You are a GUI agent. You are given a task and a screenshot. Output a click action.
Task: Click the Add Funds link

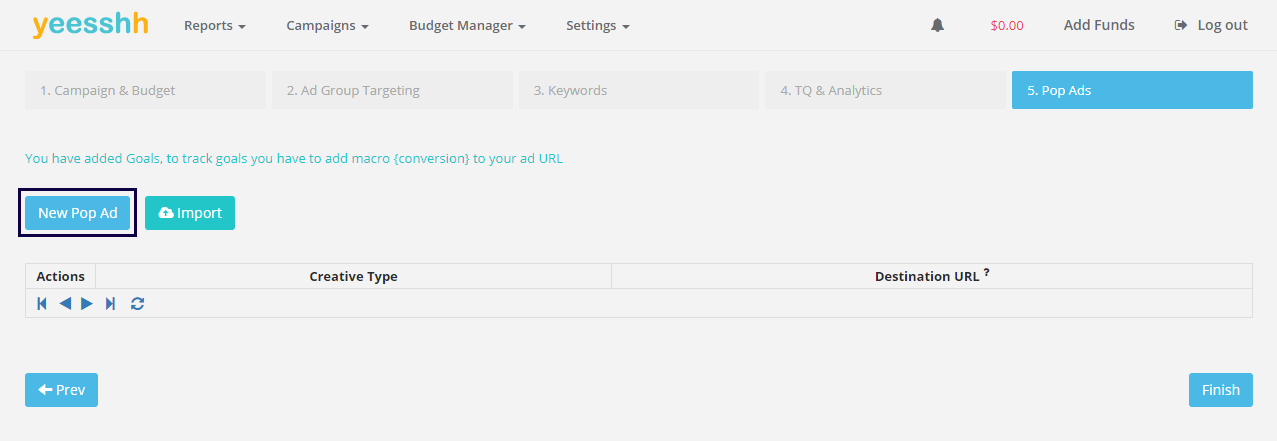(x=1099, y=25)
